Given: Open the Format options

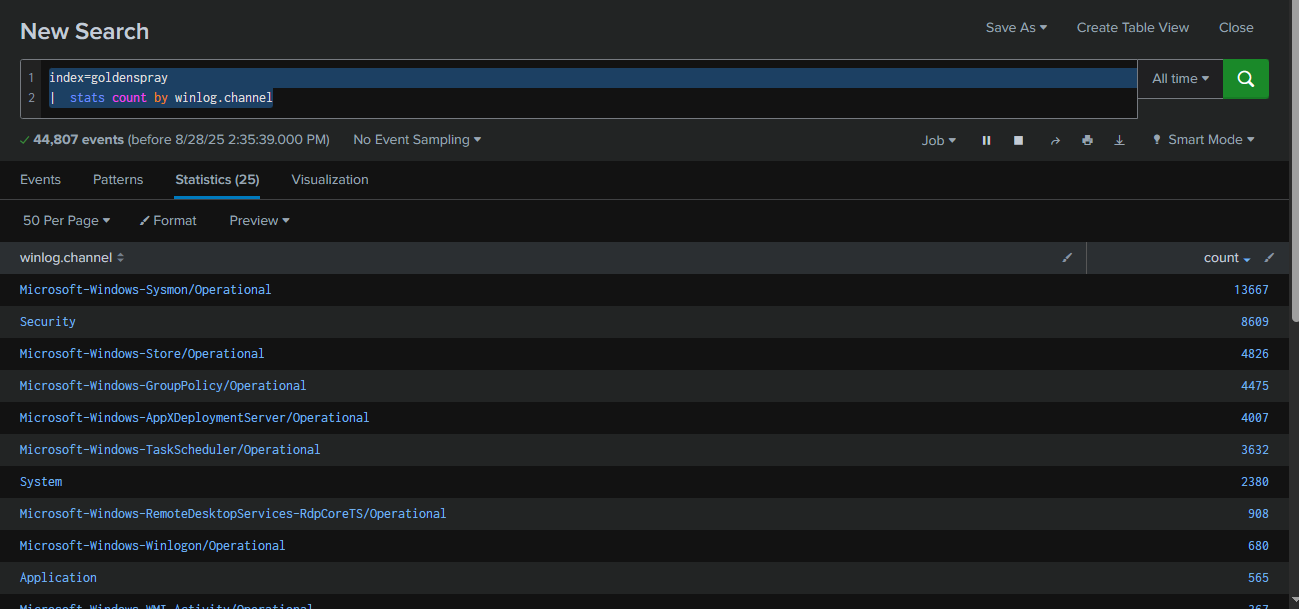Looking at the screenshot, I should point(168,221).
